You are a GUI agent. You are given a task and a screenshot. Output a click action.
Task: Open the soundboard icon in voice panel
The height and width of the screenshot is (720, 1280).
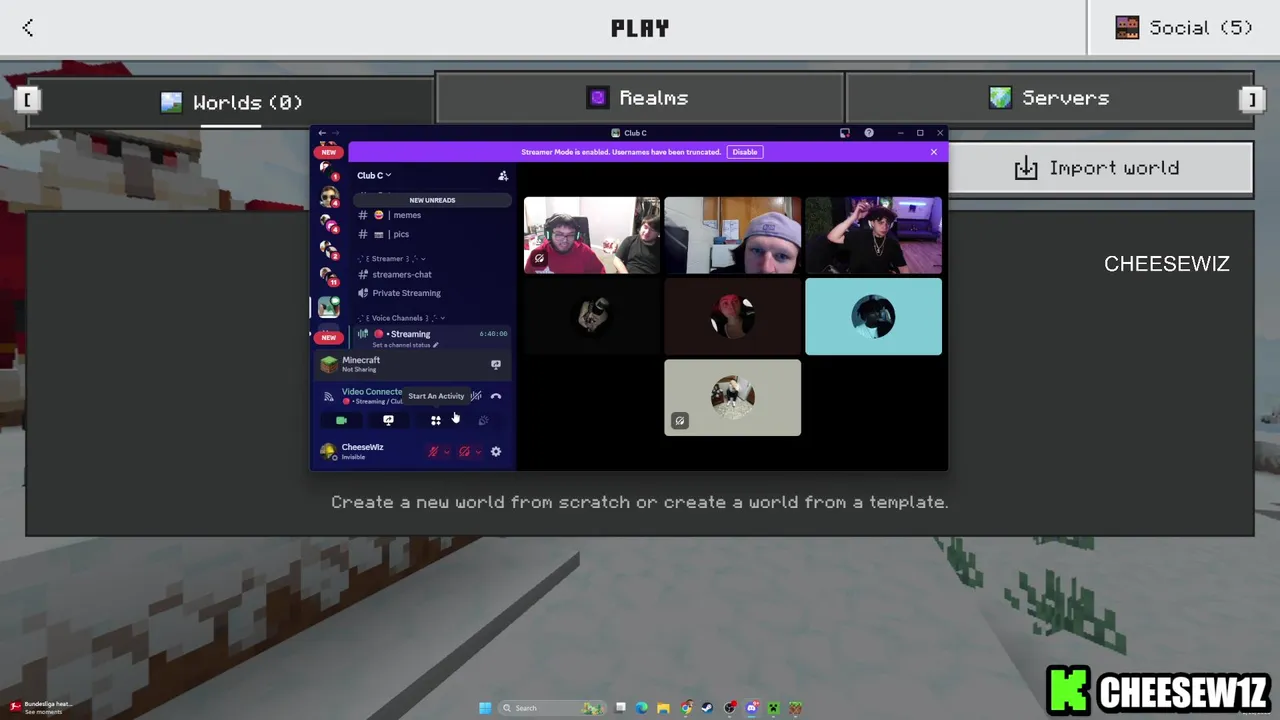point(483,421)
